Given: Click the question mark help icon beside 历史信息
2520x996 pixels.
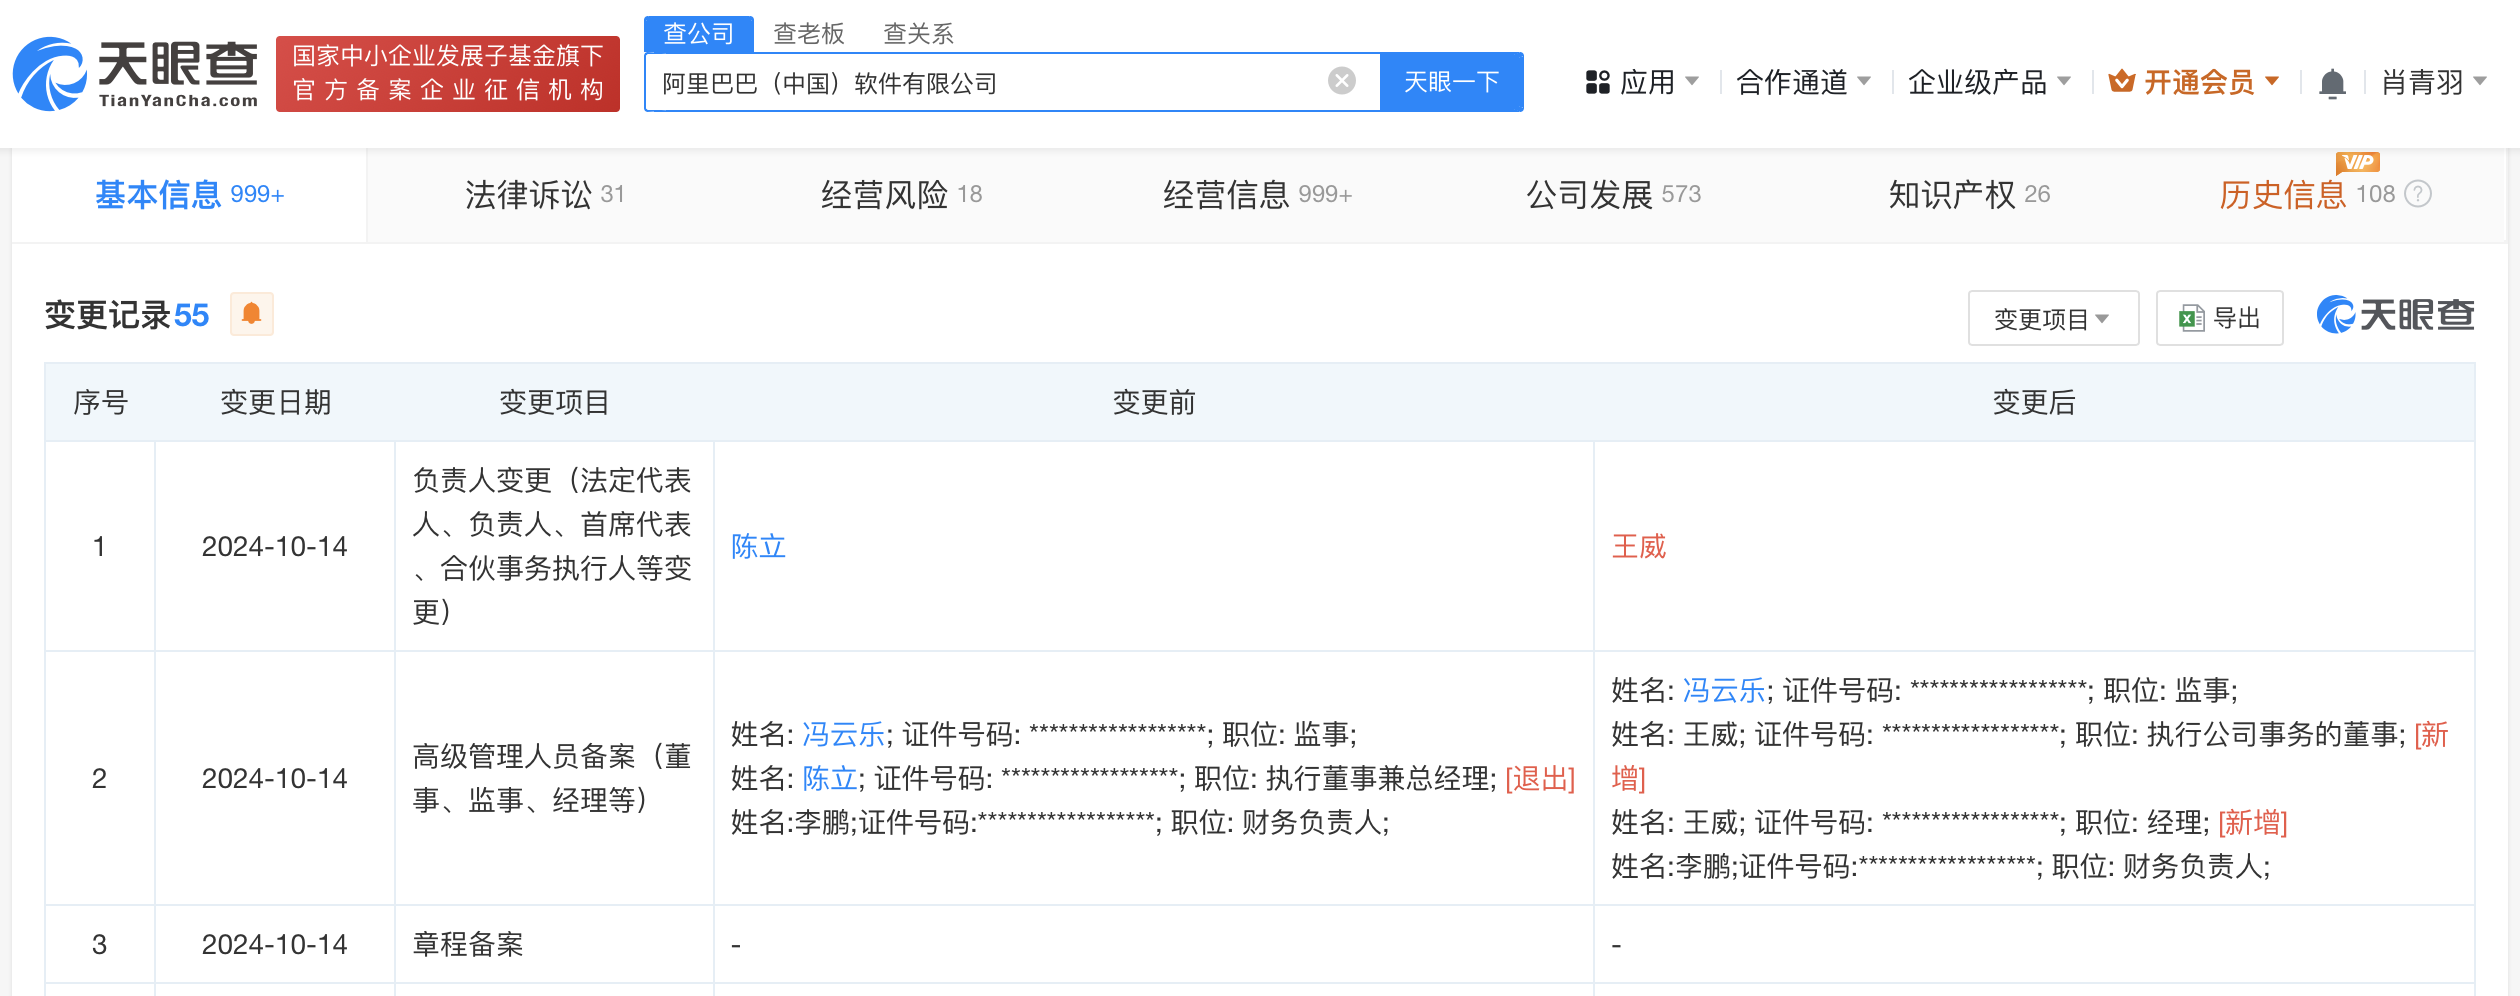Looking at the screenshot, I should click(2418, 194).
